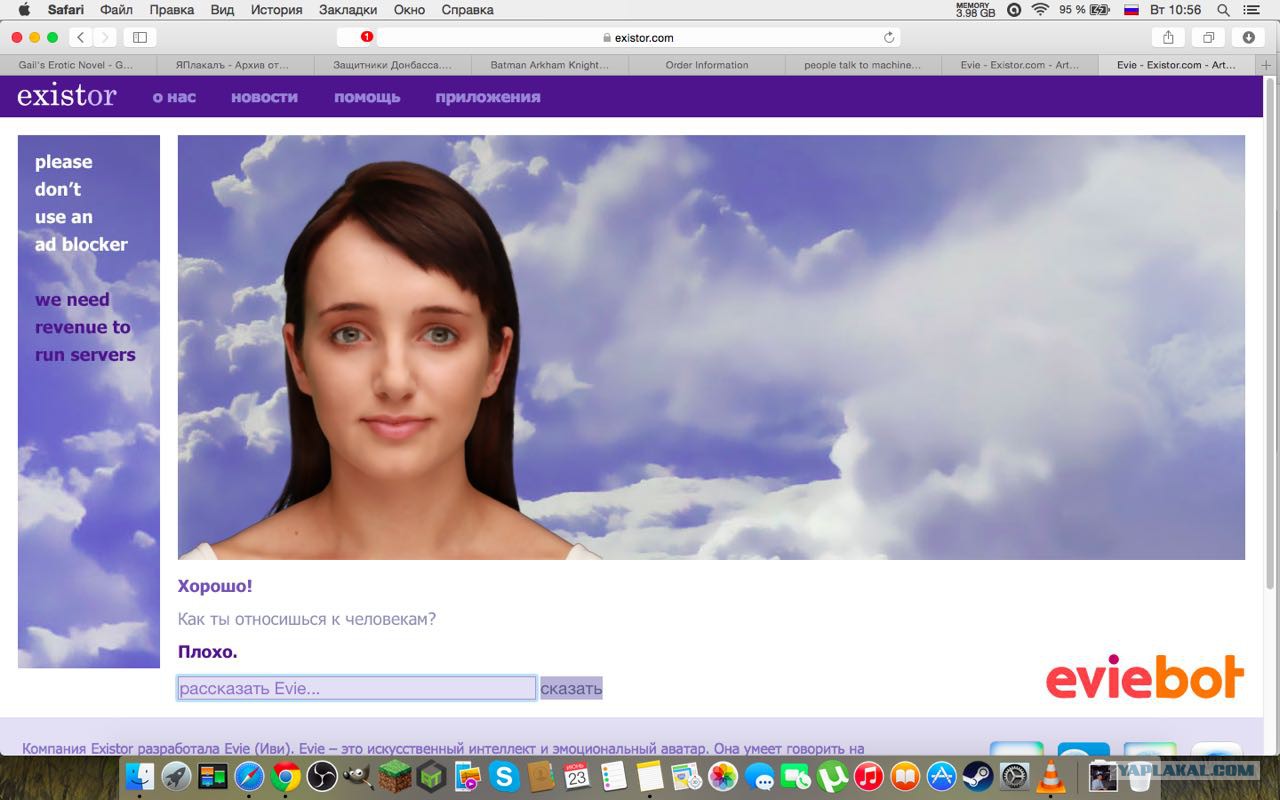1280x800 pixels.
Task: Open Calendar from the Dock
Action: (x=577, y=776)
